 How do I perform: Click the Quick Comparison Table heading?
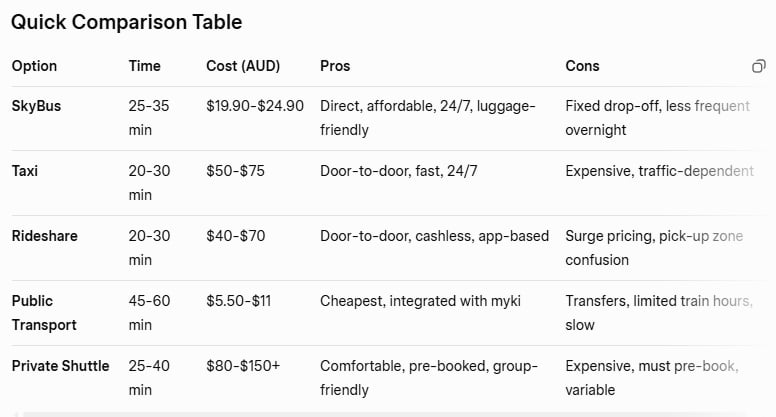click(x=126, y=22)
